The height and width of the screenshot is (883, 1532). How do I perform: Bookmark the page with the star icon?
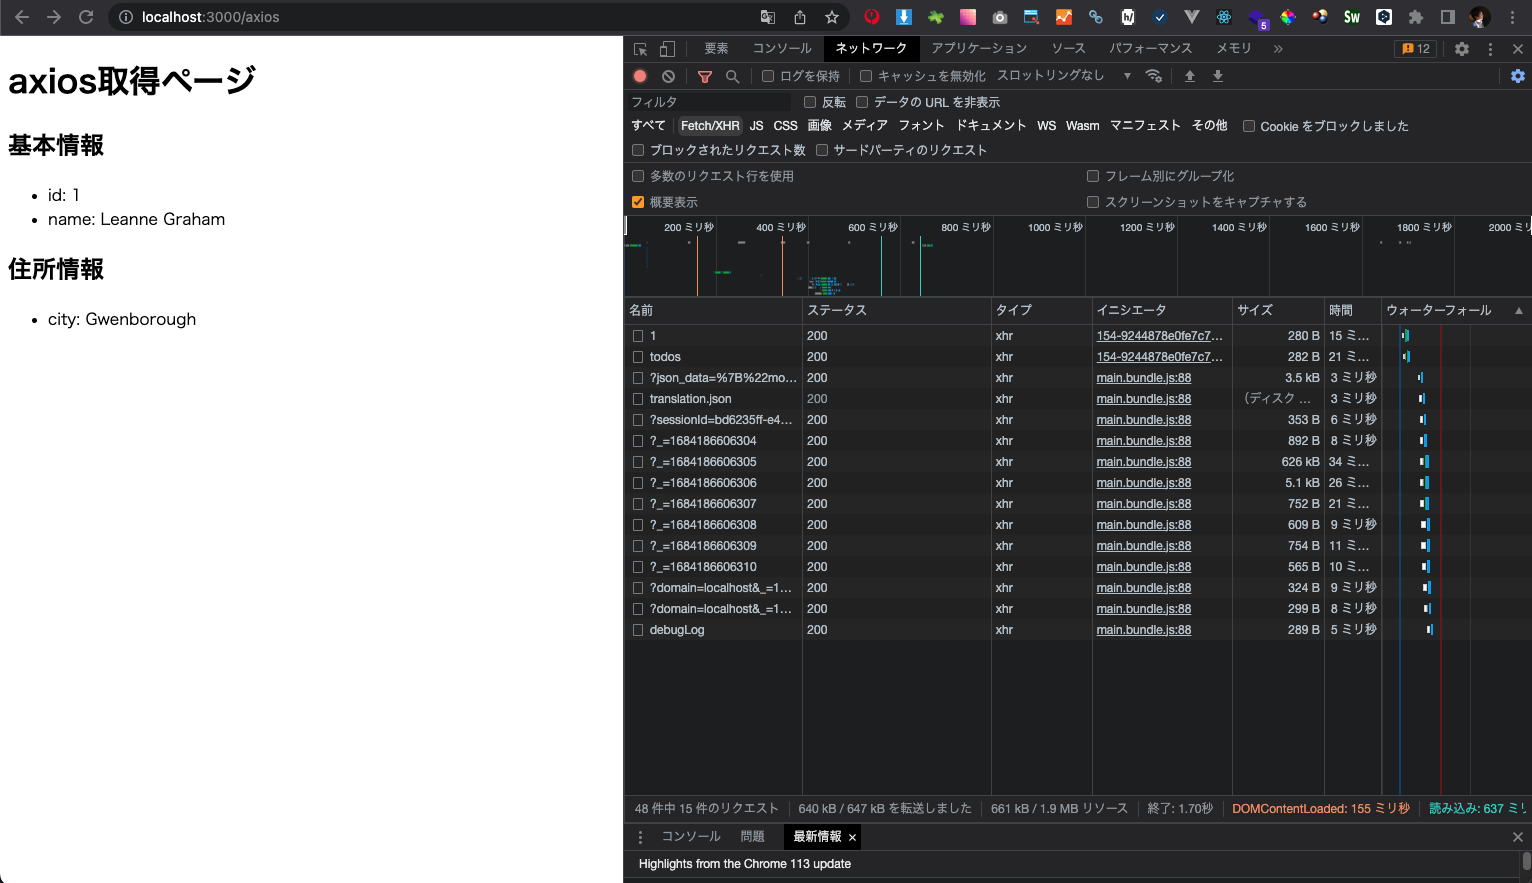coord(832,17)
